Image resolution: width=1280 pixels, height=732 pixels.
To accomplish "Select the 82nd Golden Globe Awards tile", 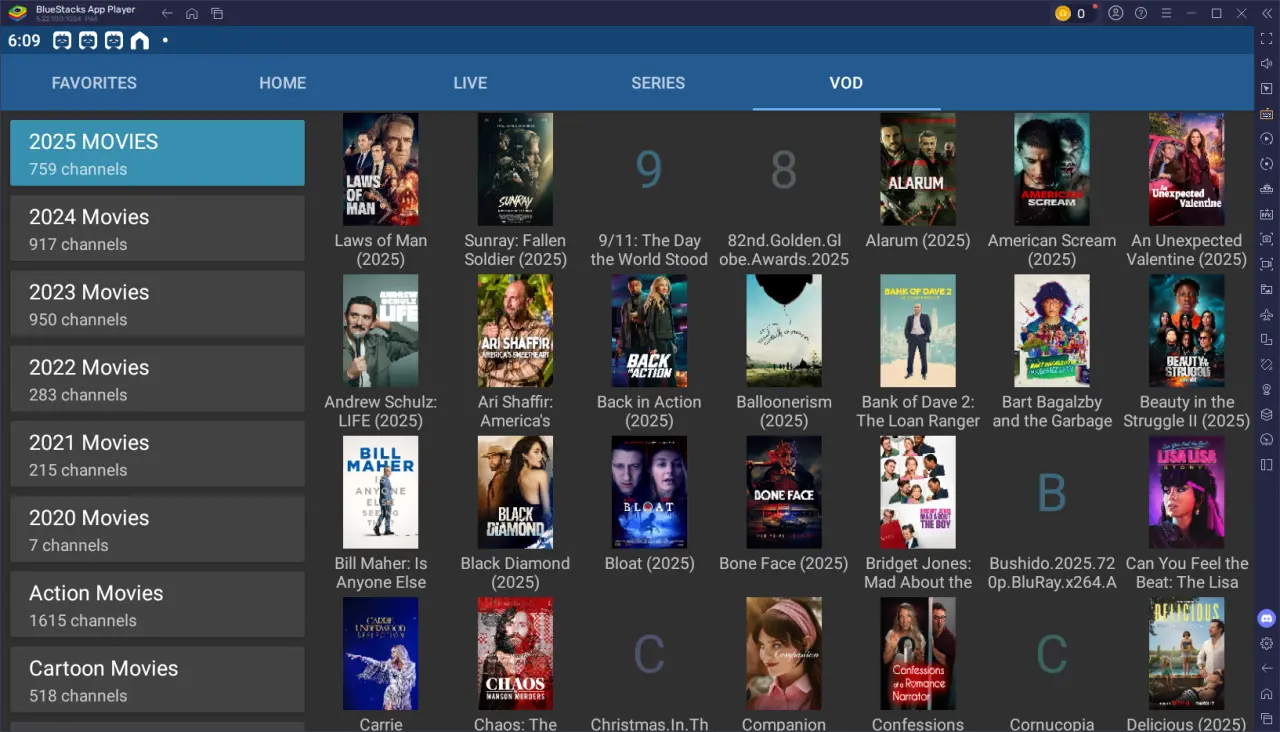I will click(784, 169).
